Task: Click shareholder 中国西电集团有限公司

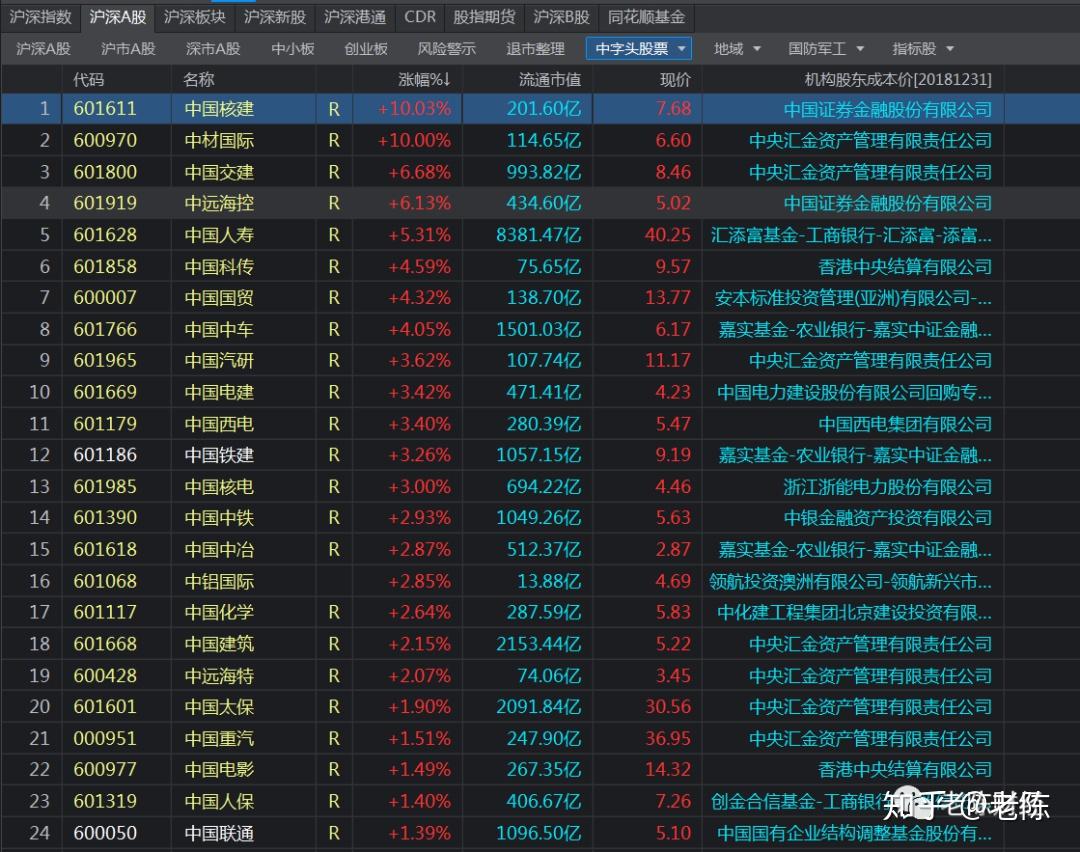Action: 905,424
